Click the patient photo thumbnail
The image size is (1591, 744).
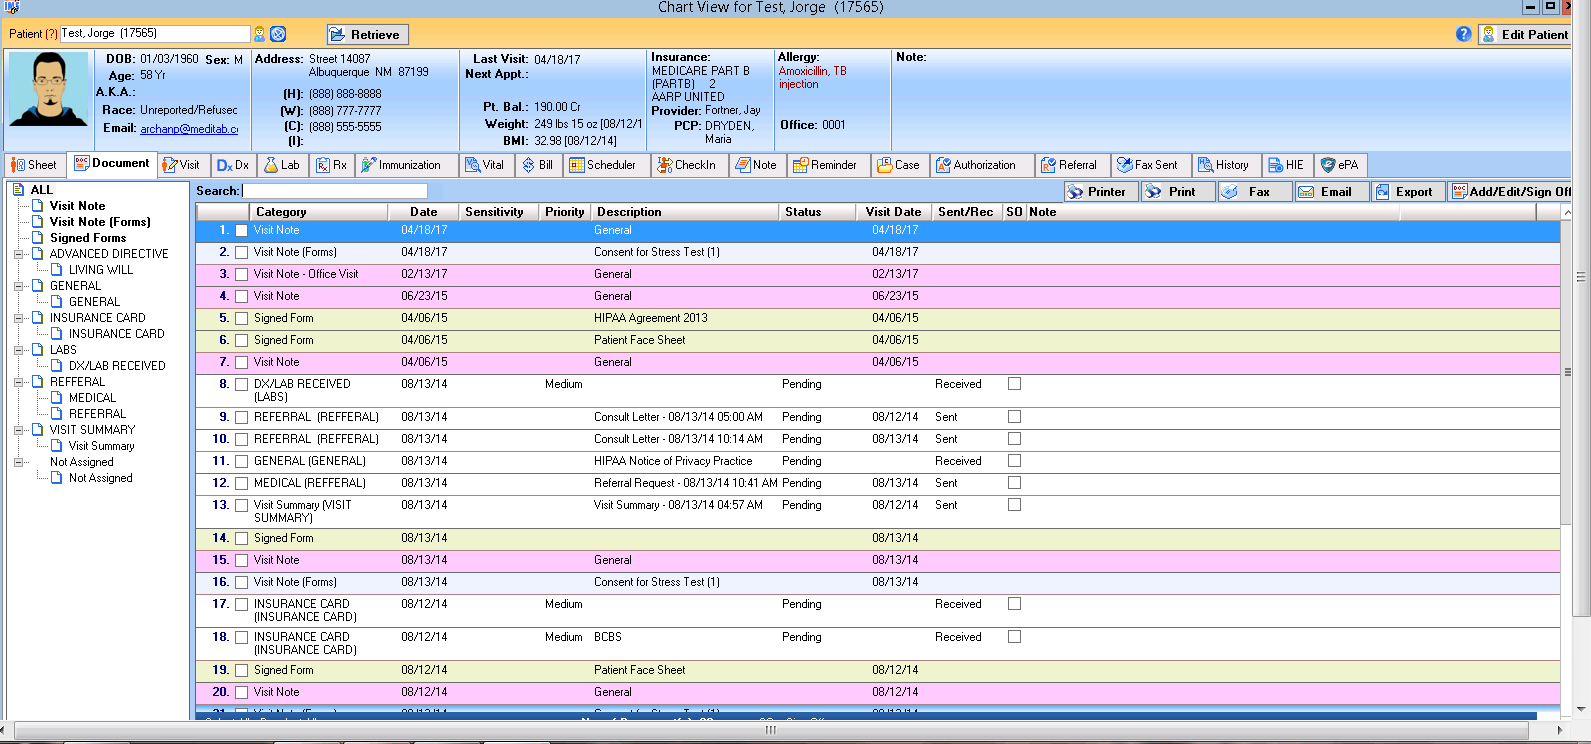pyautogui.click(x=48, y=88)
